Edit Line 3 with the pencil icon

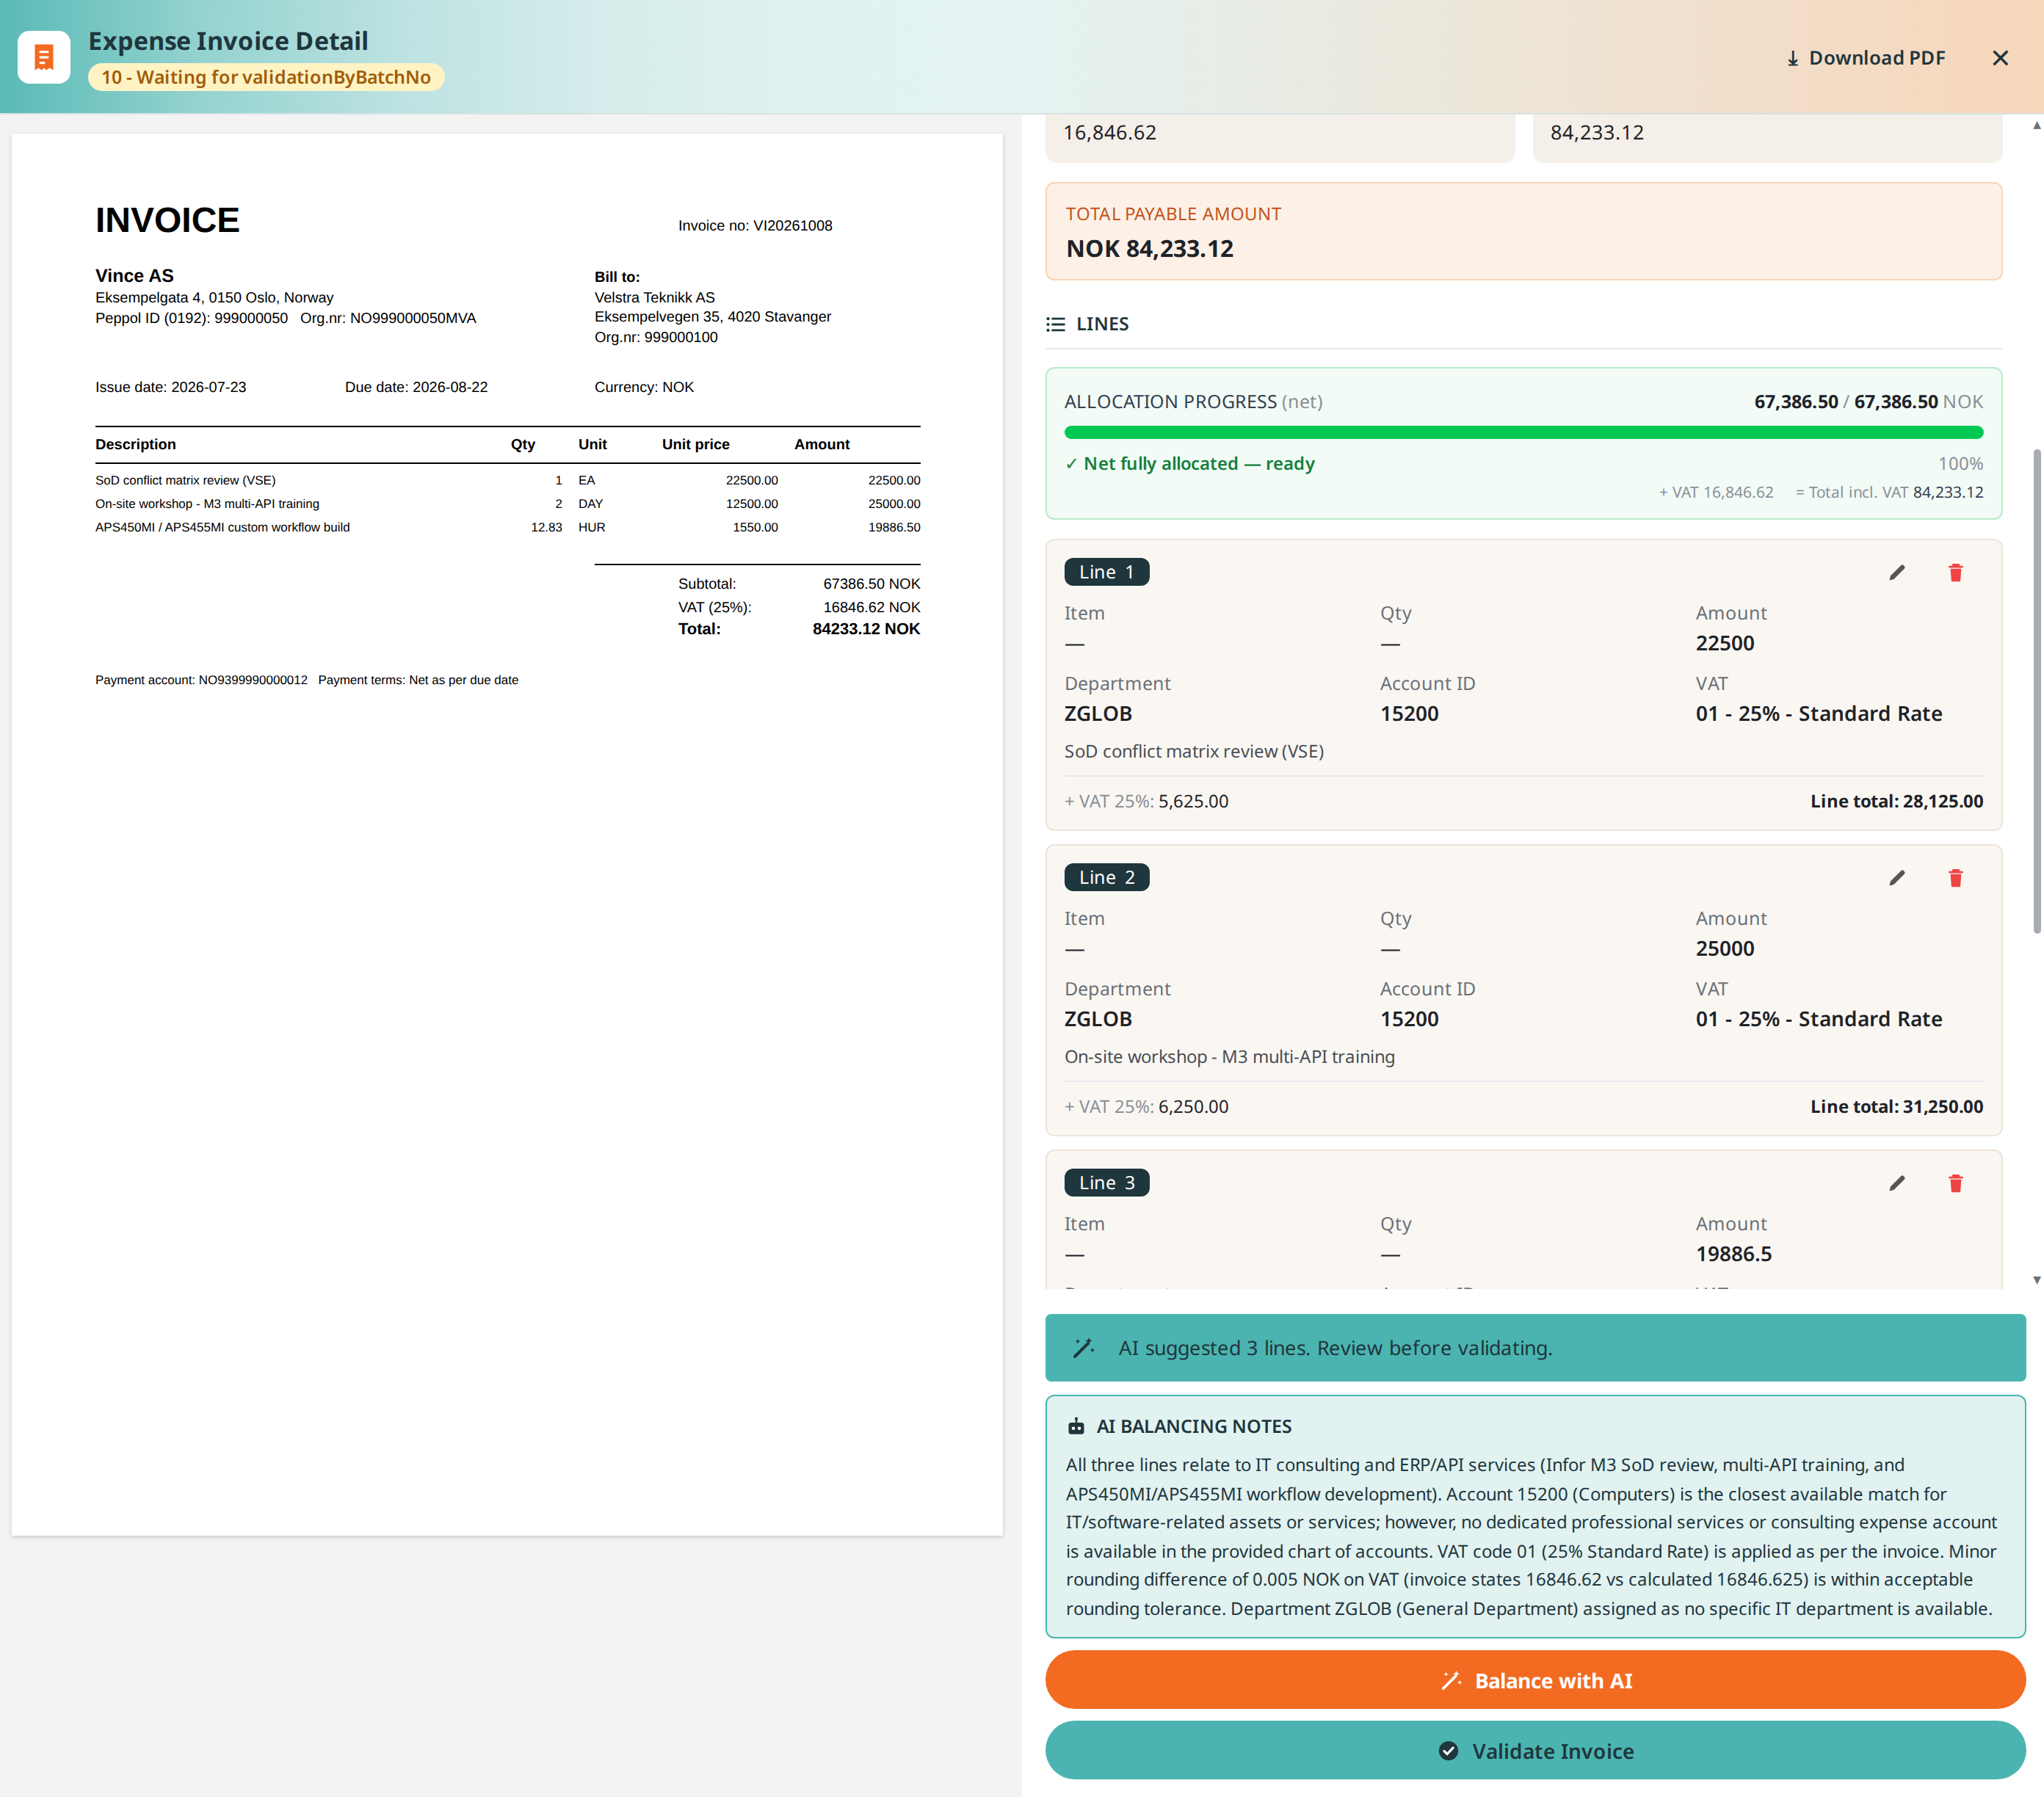1897,1183
